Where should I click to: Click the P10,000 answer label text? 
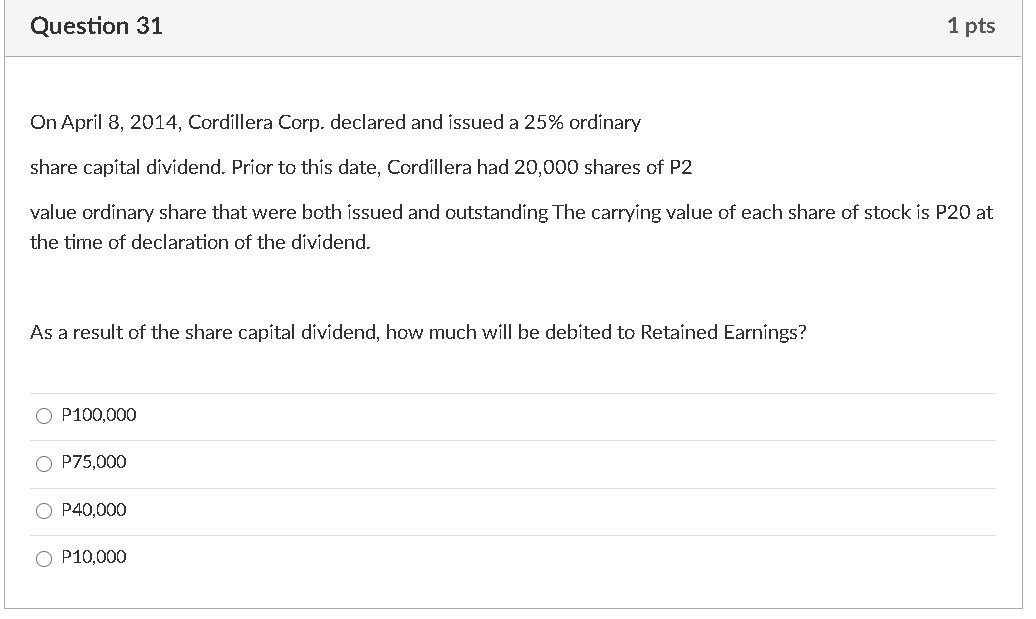pyautogui.click(x=93, y=557)
